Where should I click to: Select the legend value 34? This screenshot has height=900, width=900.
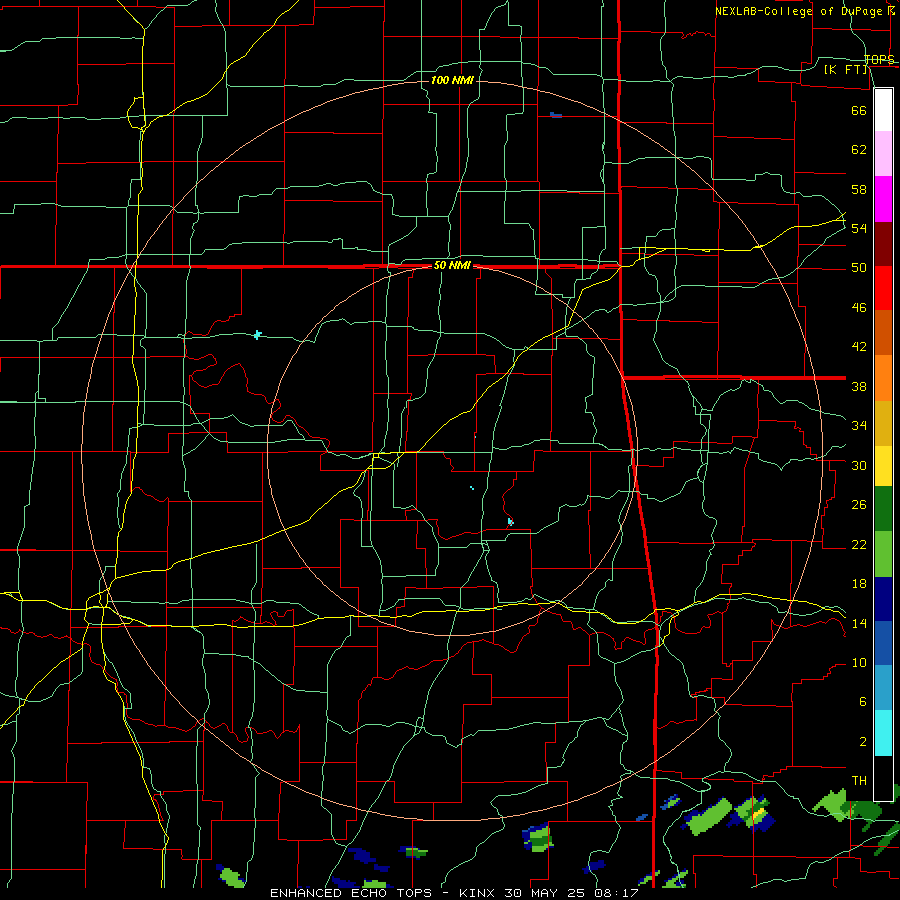click(859, 426)
